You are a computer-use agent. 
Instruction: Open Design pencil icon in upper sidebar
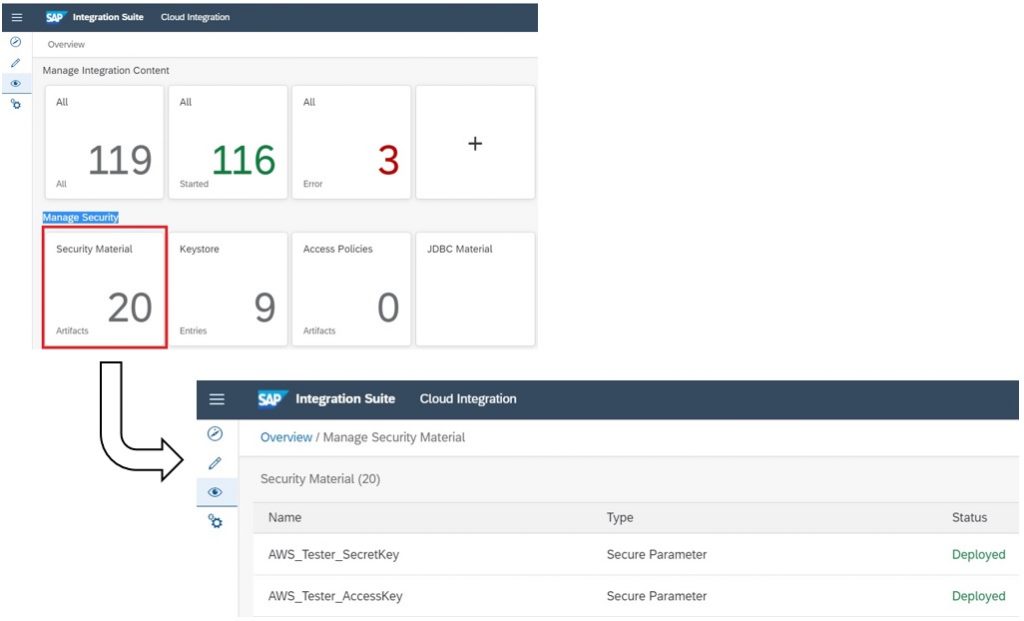(16, 63)
